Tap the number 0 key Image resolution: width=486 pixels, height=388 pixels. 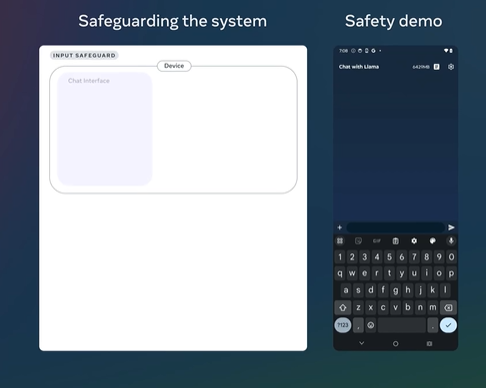(x=451, y=257)
